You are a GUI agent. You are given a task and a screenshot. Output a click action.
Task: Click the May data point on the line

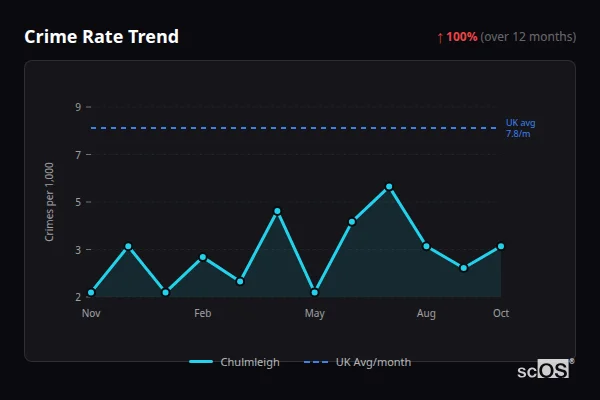pos(315,292)
